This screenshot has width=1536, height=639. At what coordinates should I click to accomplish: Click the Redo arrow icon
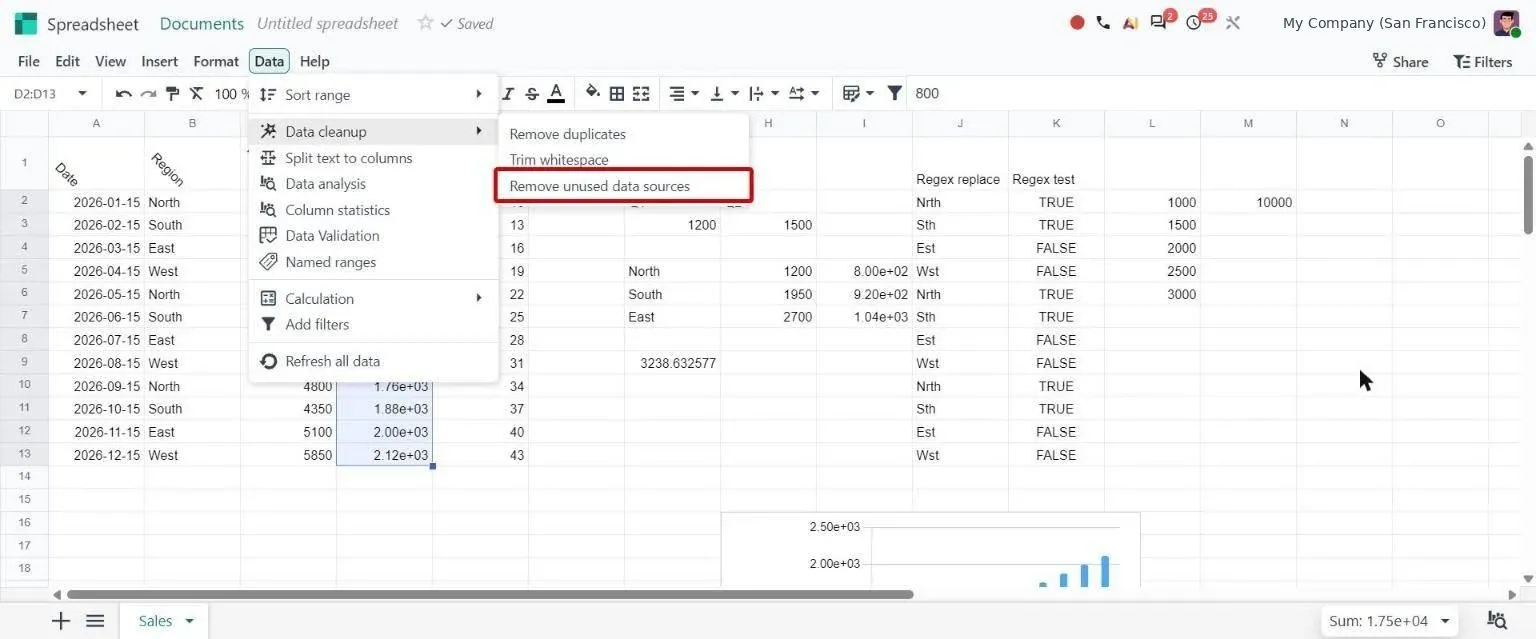(x=148, y=94)
